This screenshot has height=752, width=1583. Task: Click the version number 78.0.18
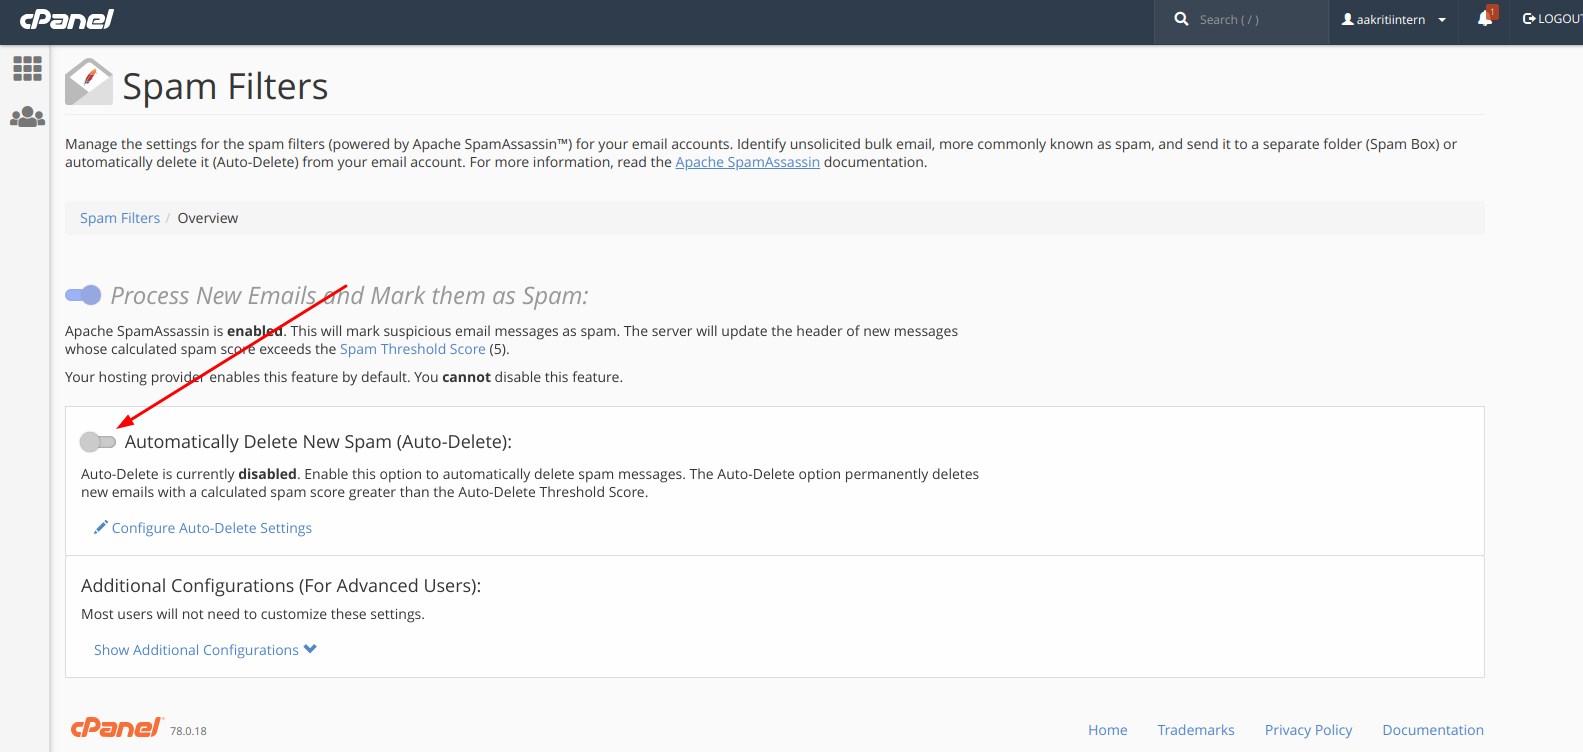[x=188, y=731]
